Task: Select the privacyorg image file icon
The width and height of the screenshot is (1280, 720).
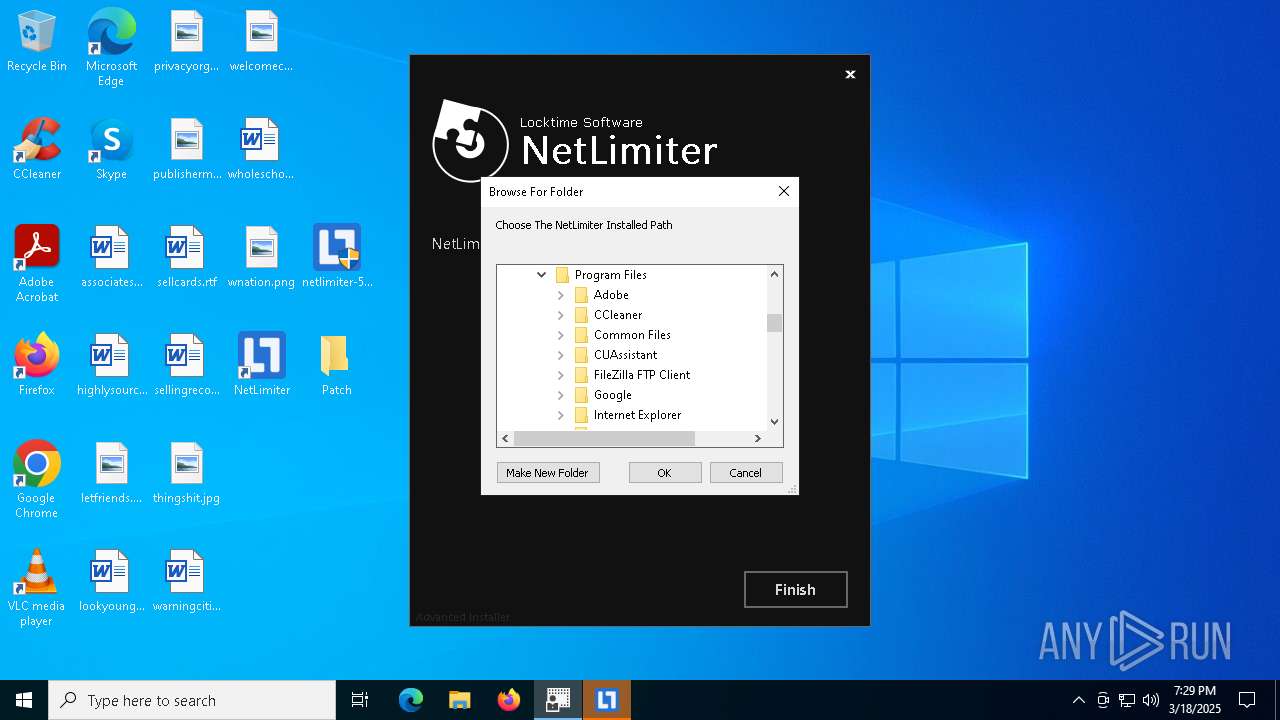Action: click(x=186, y=42)
